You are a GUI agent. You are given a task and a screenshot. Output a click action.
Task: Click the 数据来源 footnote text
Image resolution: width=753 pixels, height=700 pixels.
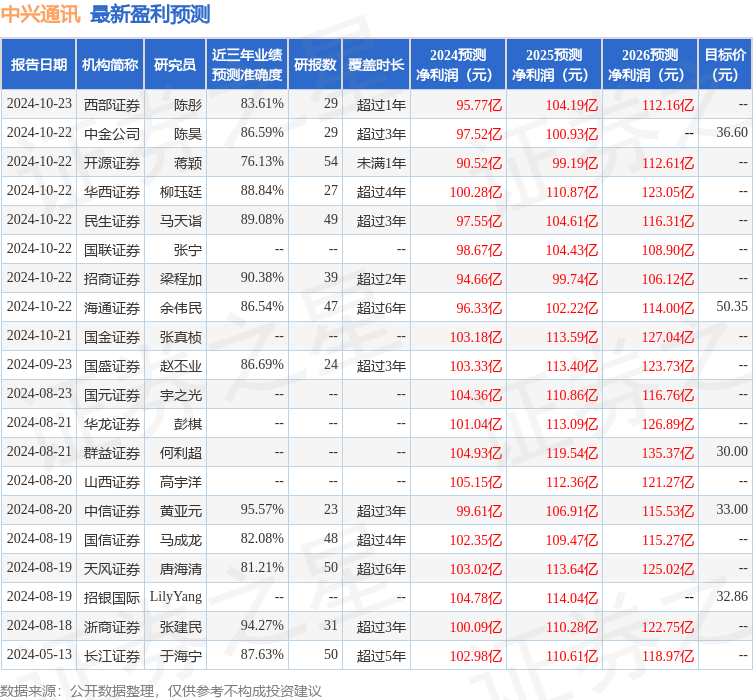[160, 691]
